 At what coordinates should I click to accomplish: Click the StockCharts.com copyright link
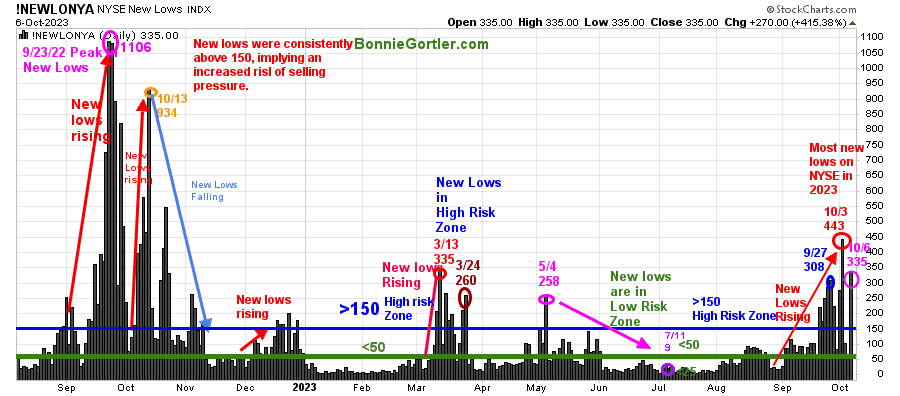[811, 9]
